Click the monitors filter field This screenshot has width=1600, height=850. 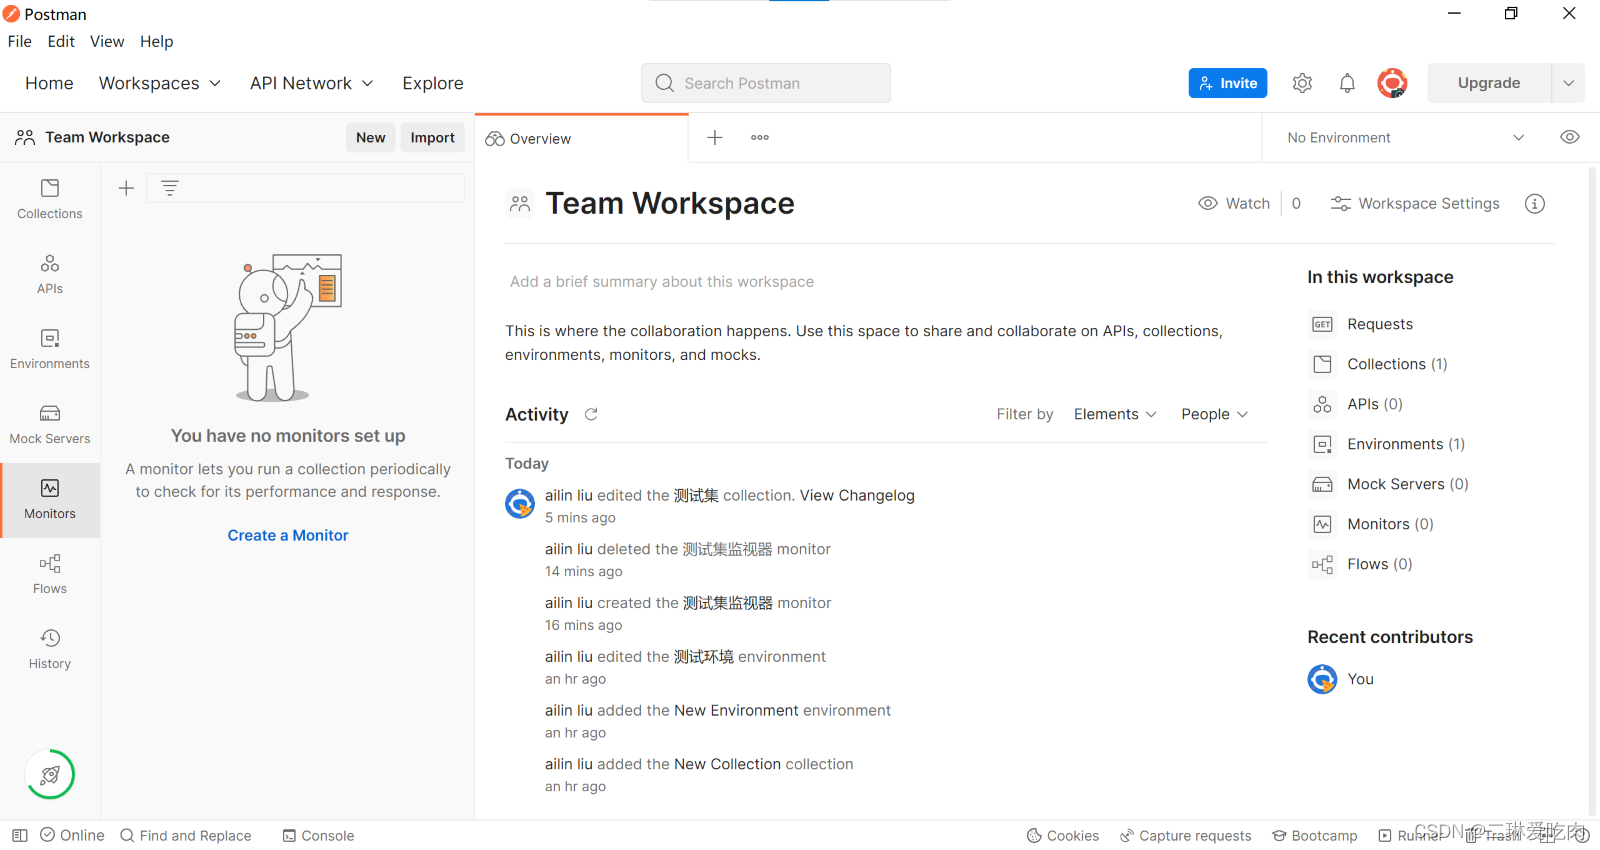click(306, 188)
